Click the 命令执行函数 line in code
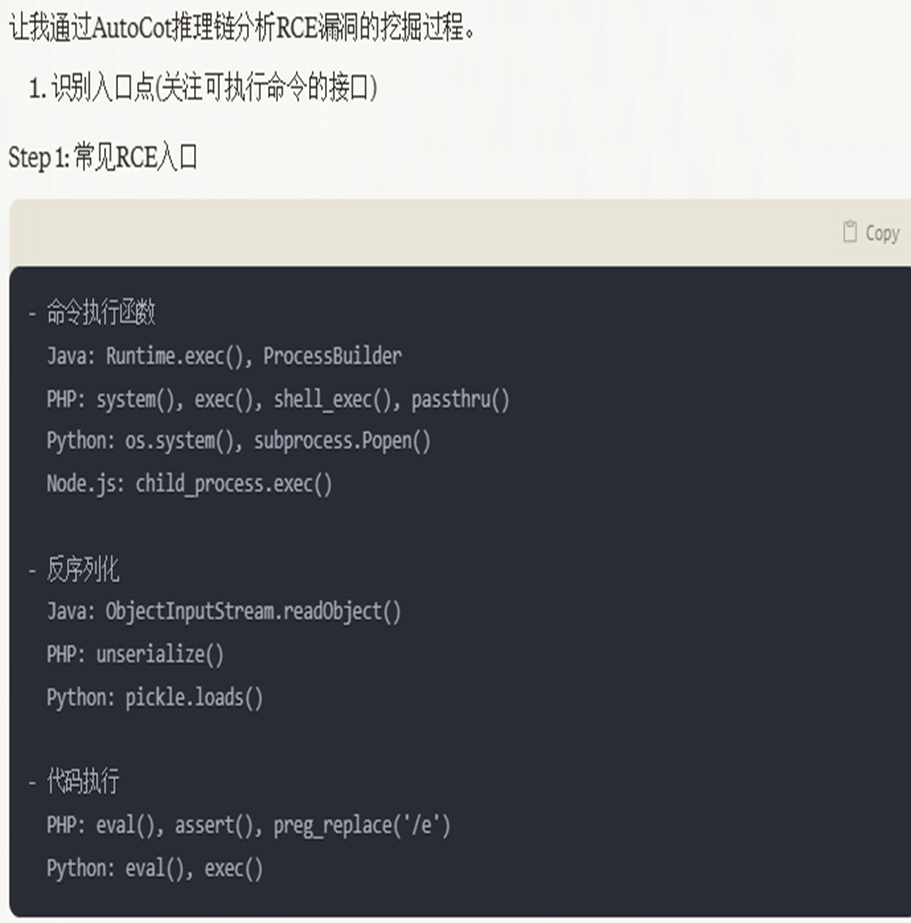The image size is (911, 923). 92,313
